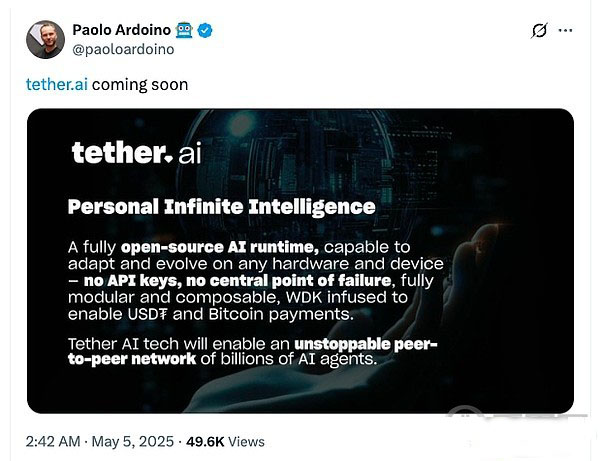600x461 pixels.
Task: Click the May 5, 2025 date
Action: (133, 441)
